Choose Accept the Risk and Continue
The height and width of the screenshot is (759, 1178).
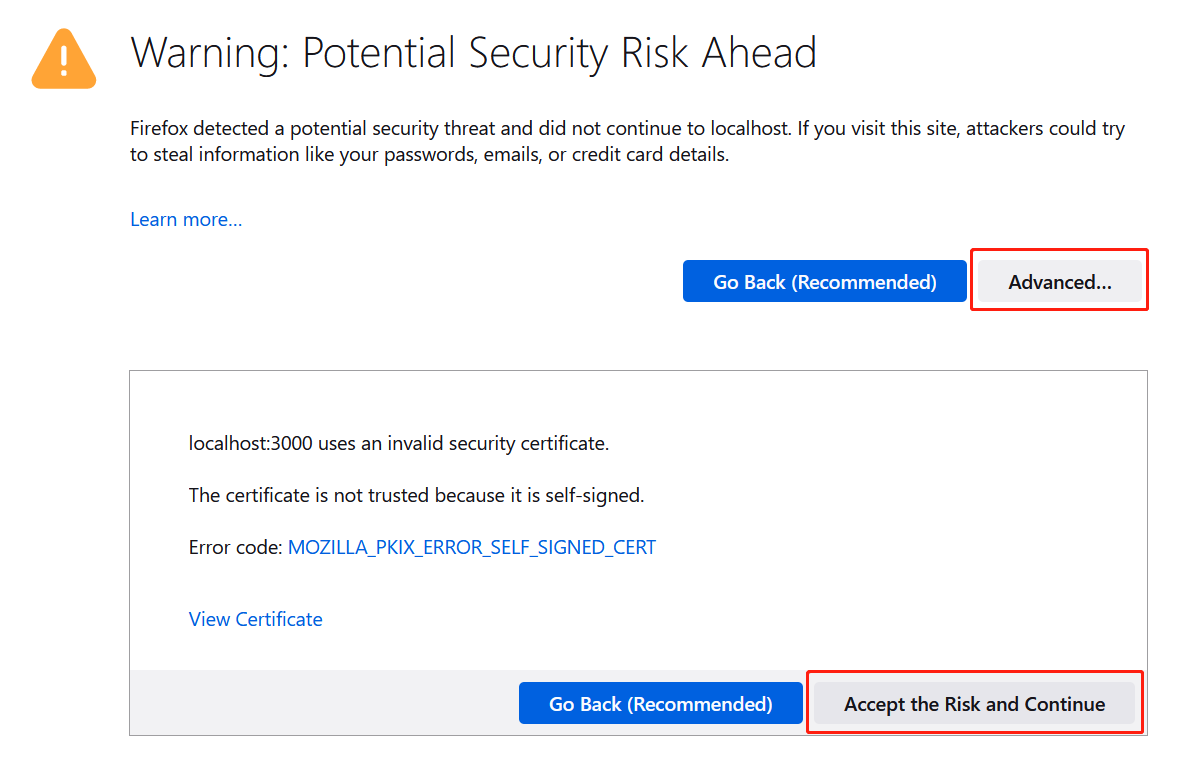point(974,704)
